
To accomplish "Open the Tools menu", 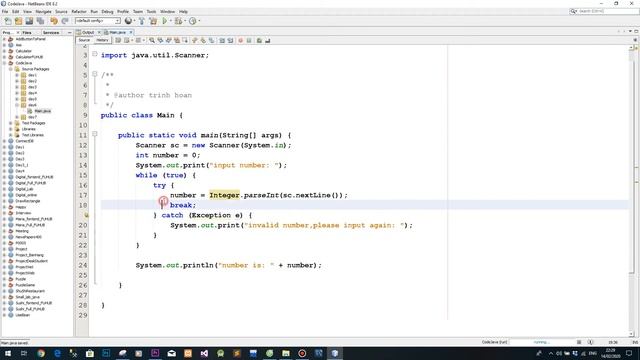I will 151,11.
